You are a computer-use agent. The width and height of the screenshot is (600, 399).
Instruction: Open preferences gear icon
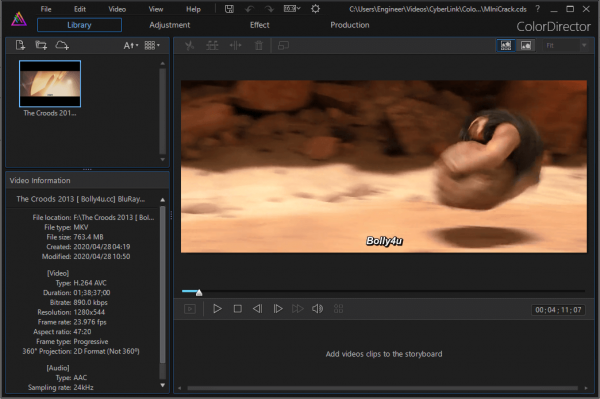point(315,9)
